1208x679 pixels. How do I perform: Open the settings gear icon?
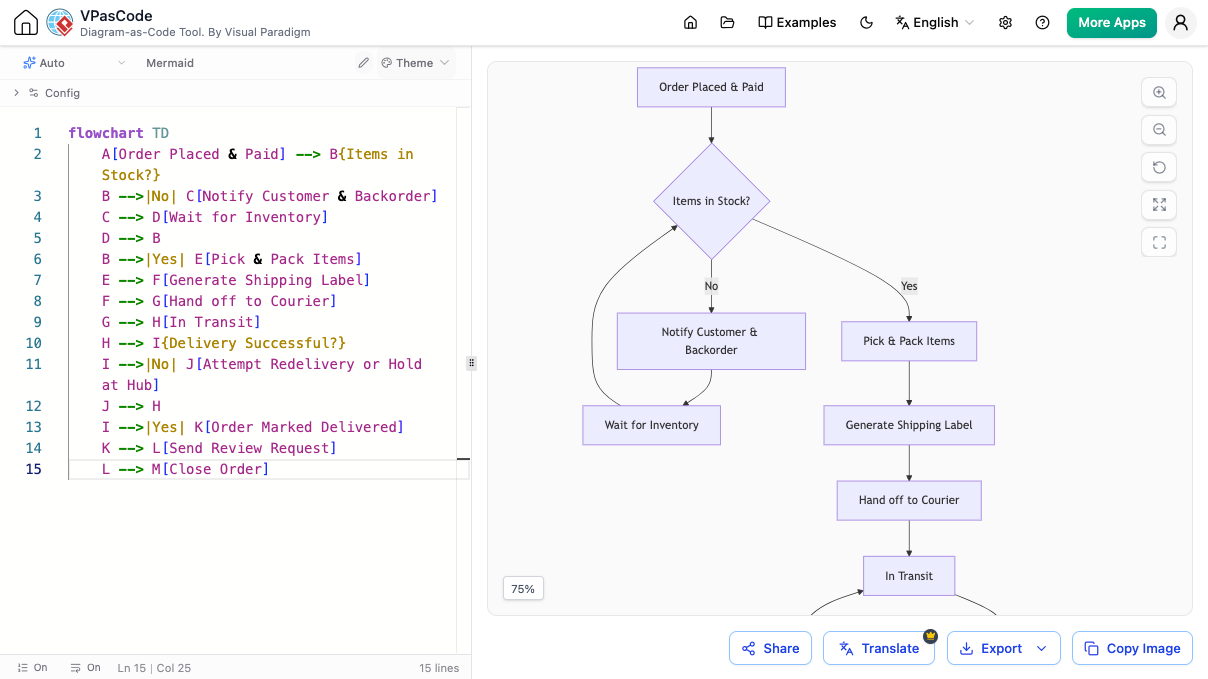pos(1006,23)
